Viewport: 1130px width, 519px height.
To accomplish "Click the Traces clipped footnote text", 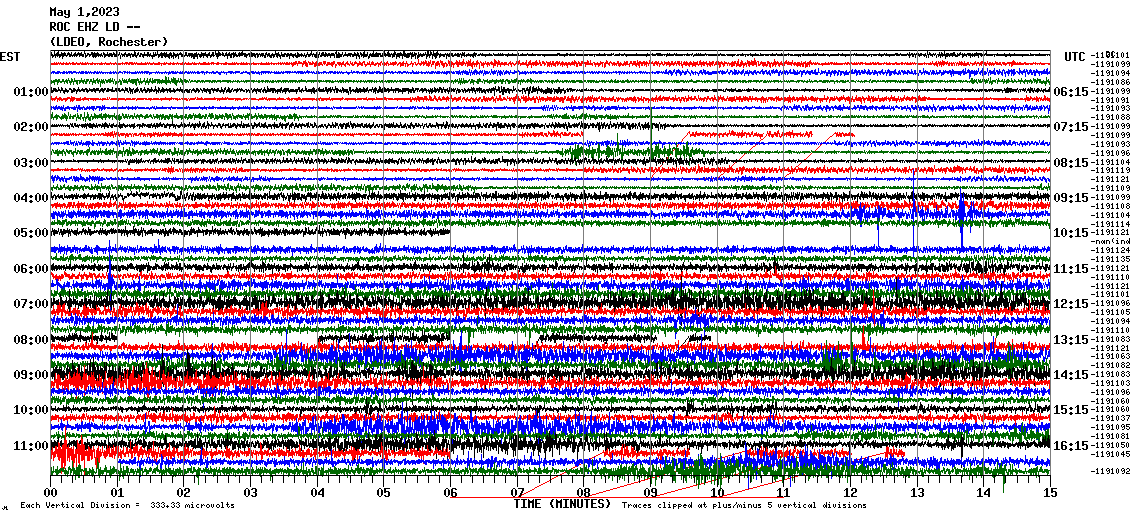I will pos(744,506).
